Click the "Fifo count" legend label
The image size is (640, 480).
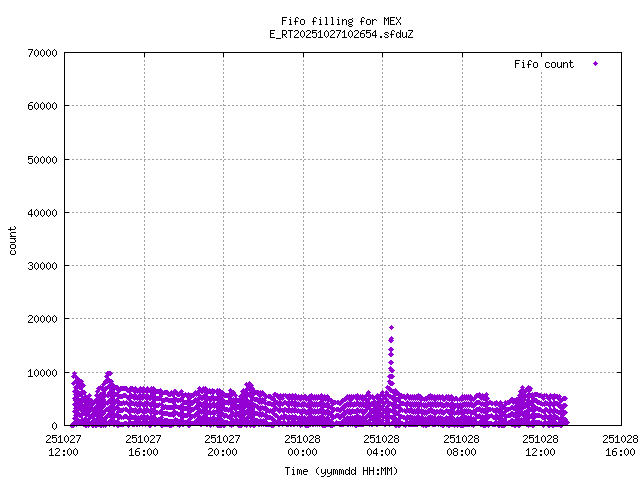(544, 64)
